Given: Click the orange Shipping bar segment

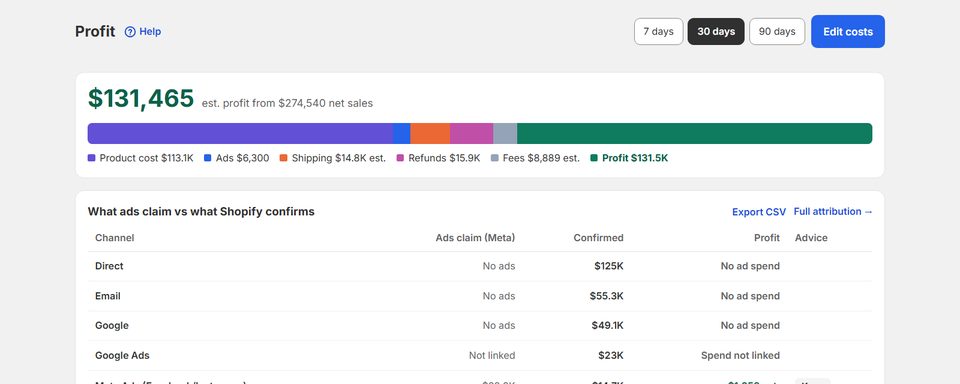Looking at the screenshot, I should pos(430,134).
